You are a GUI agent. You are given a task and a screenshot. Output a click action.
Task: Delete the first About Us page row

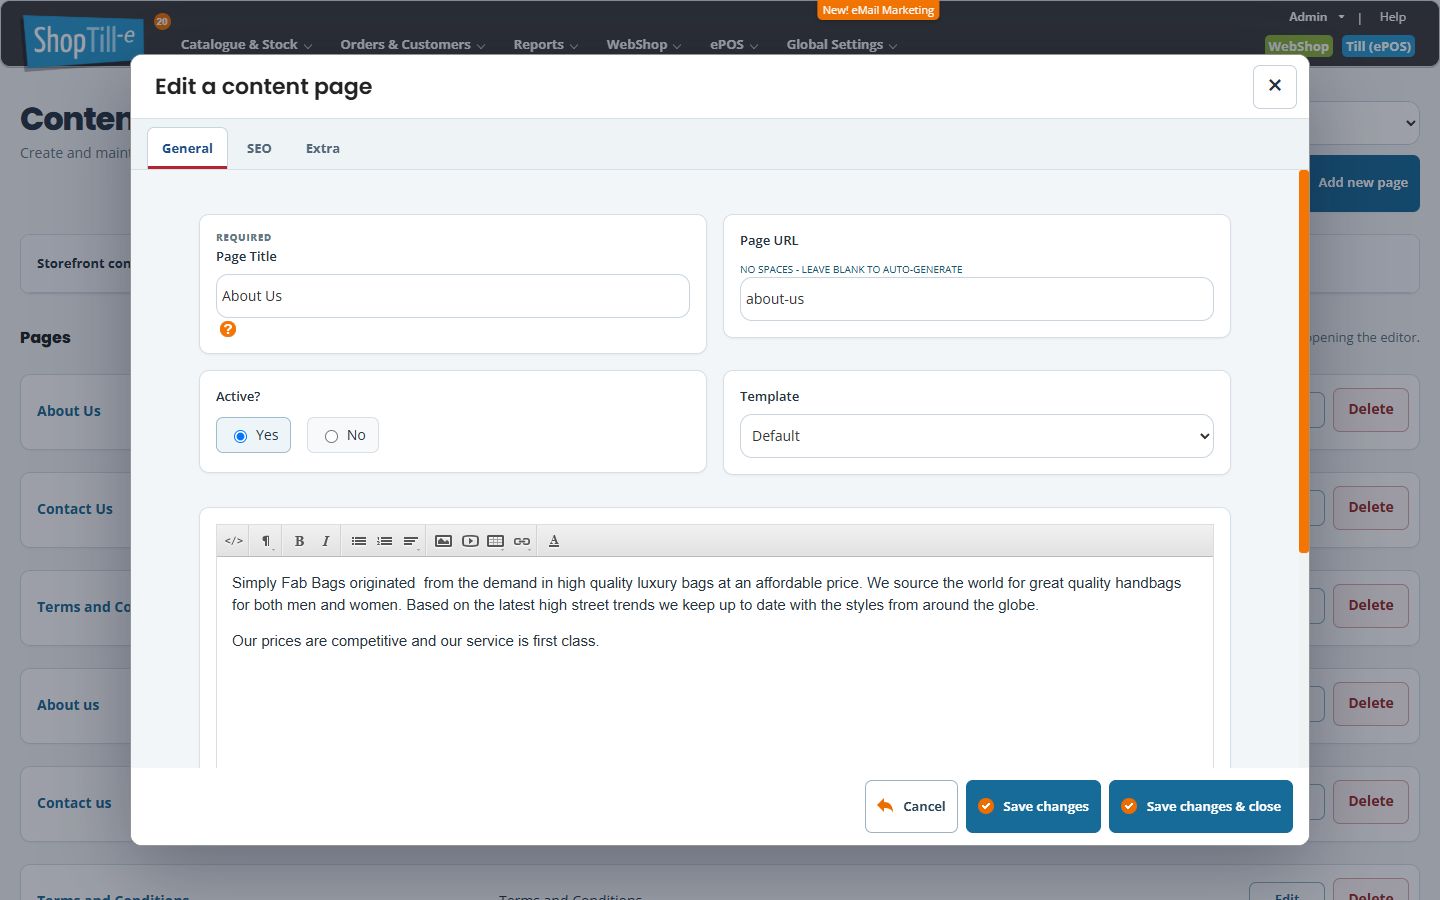tap(1370, 409)
